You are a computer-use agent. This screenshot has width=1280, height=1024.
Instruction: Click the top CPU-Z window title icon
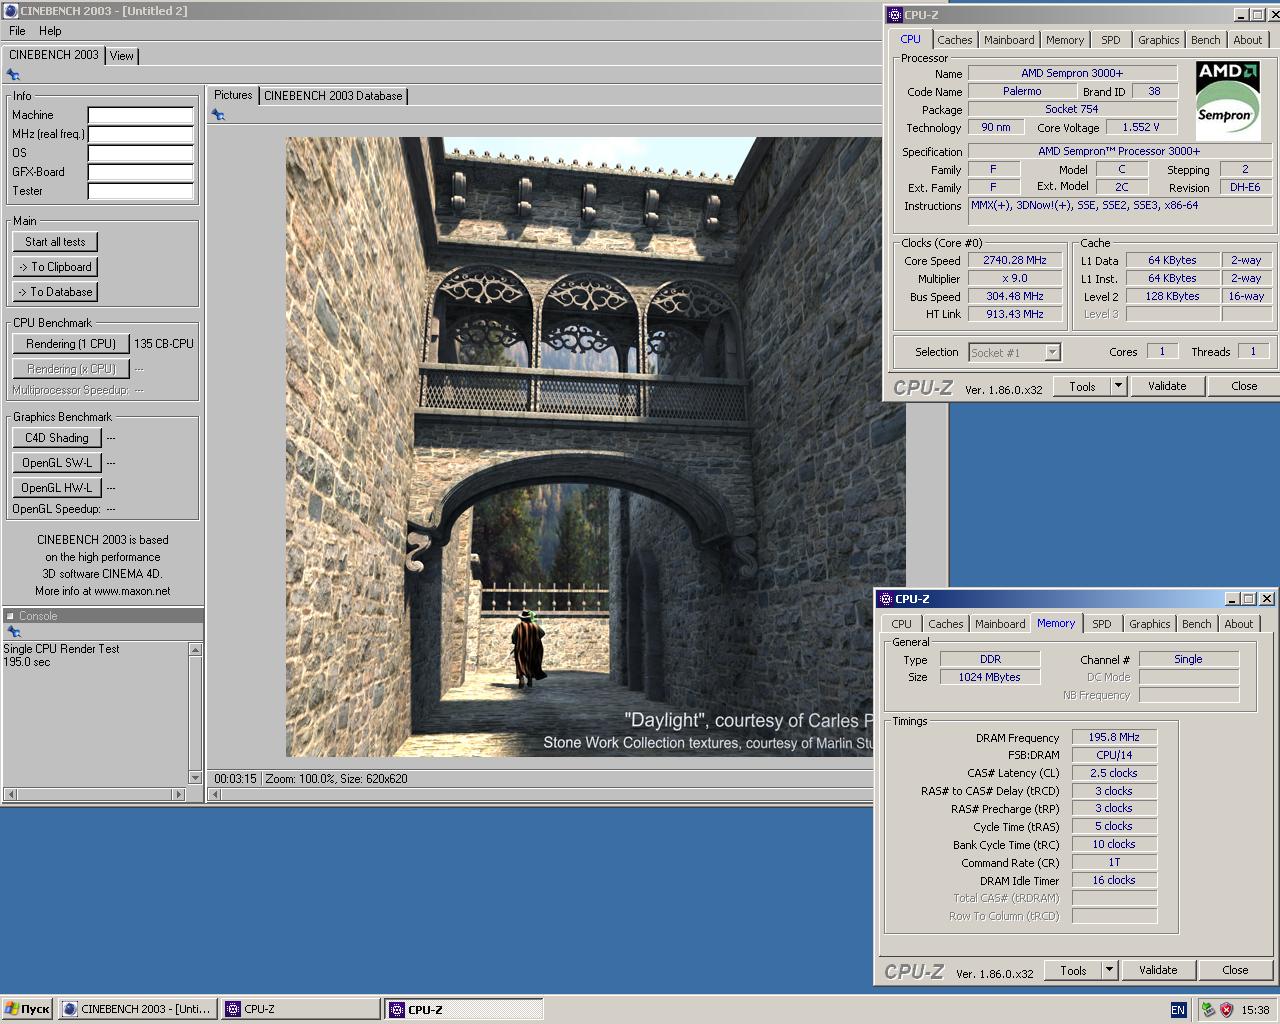tap(894, 15)
